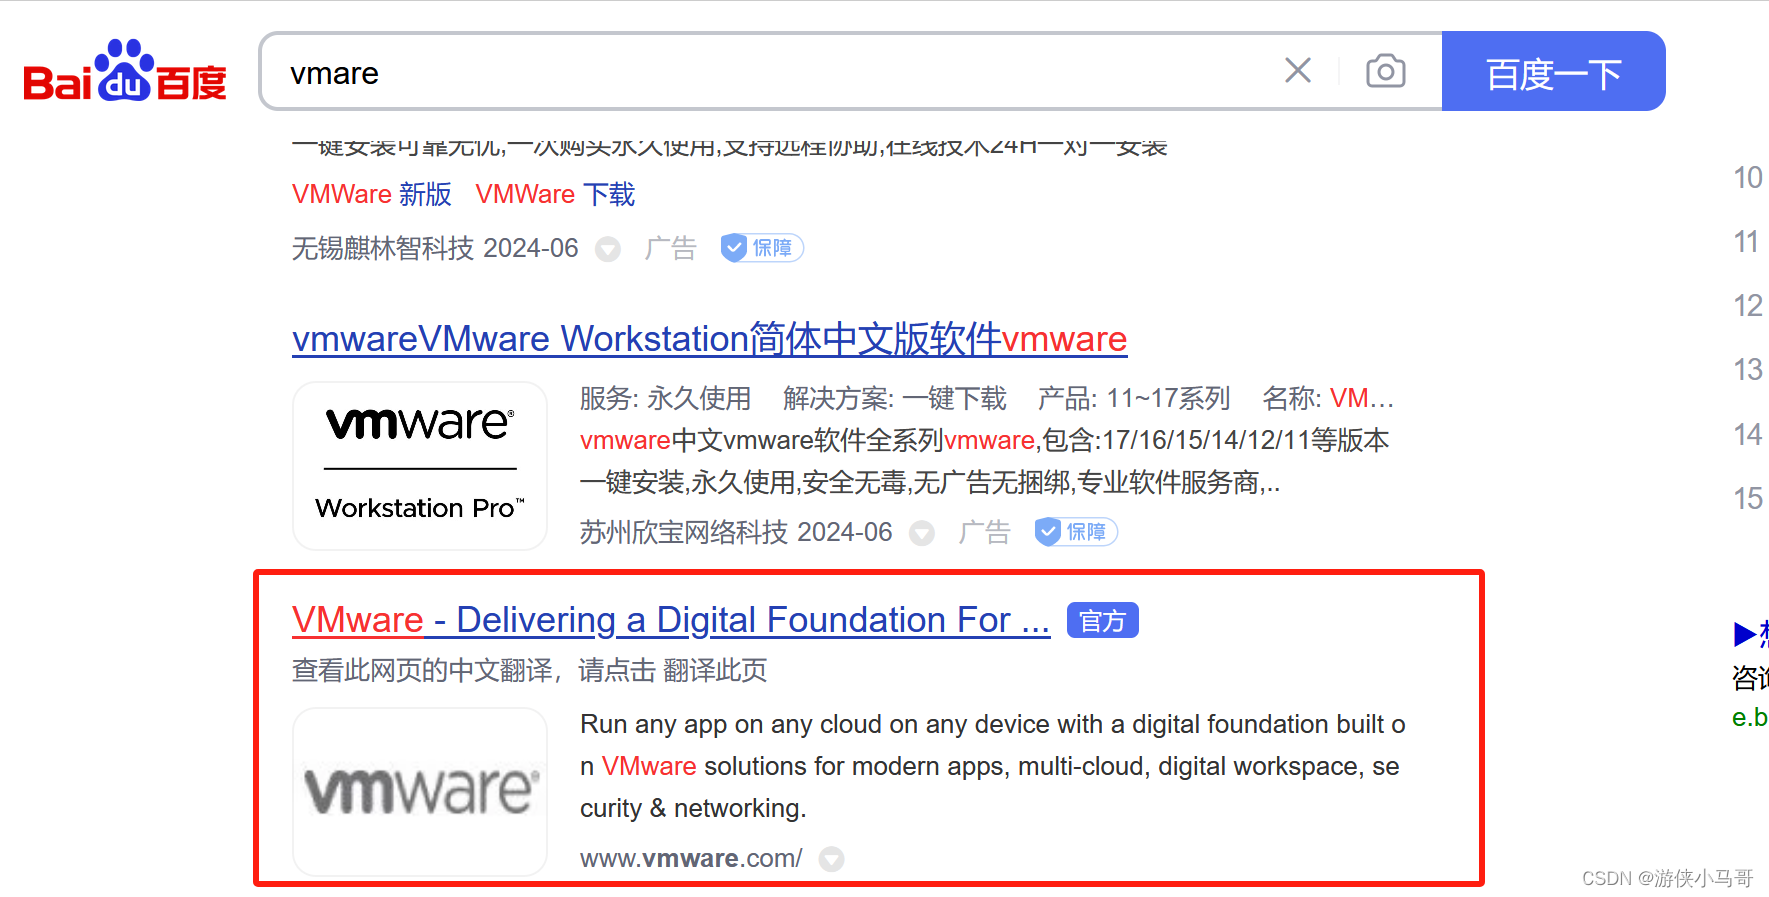Click the 官方 official badge
This screenshot has height=897, width=1769.
pos(1103,621)
